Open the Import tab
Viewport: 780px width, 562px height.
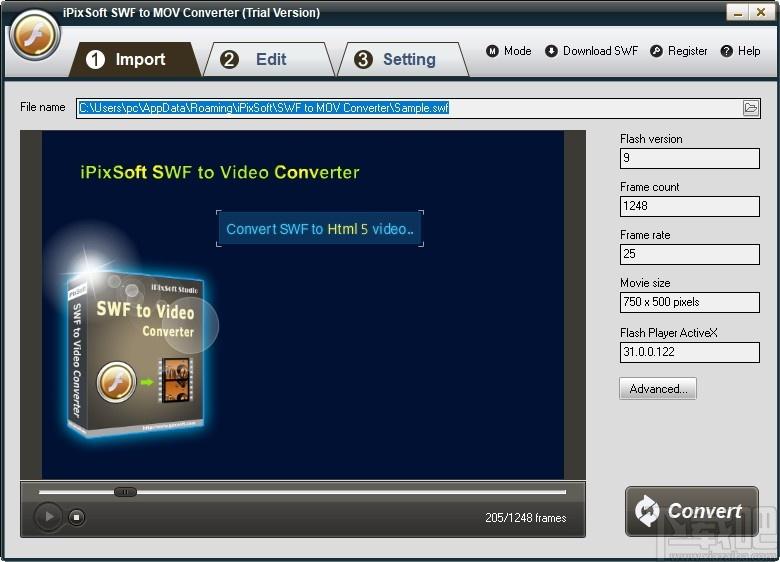point(134,60)
